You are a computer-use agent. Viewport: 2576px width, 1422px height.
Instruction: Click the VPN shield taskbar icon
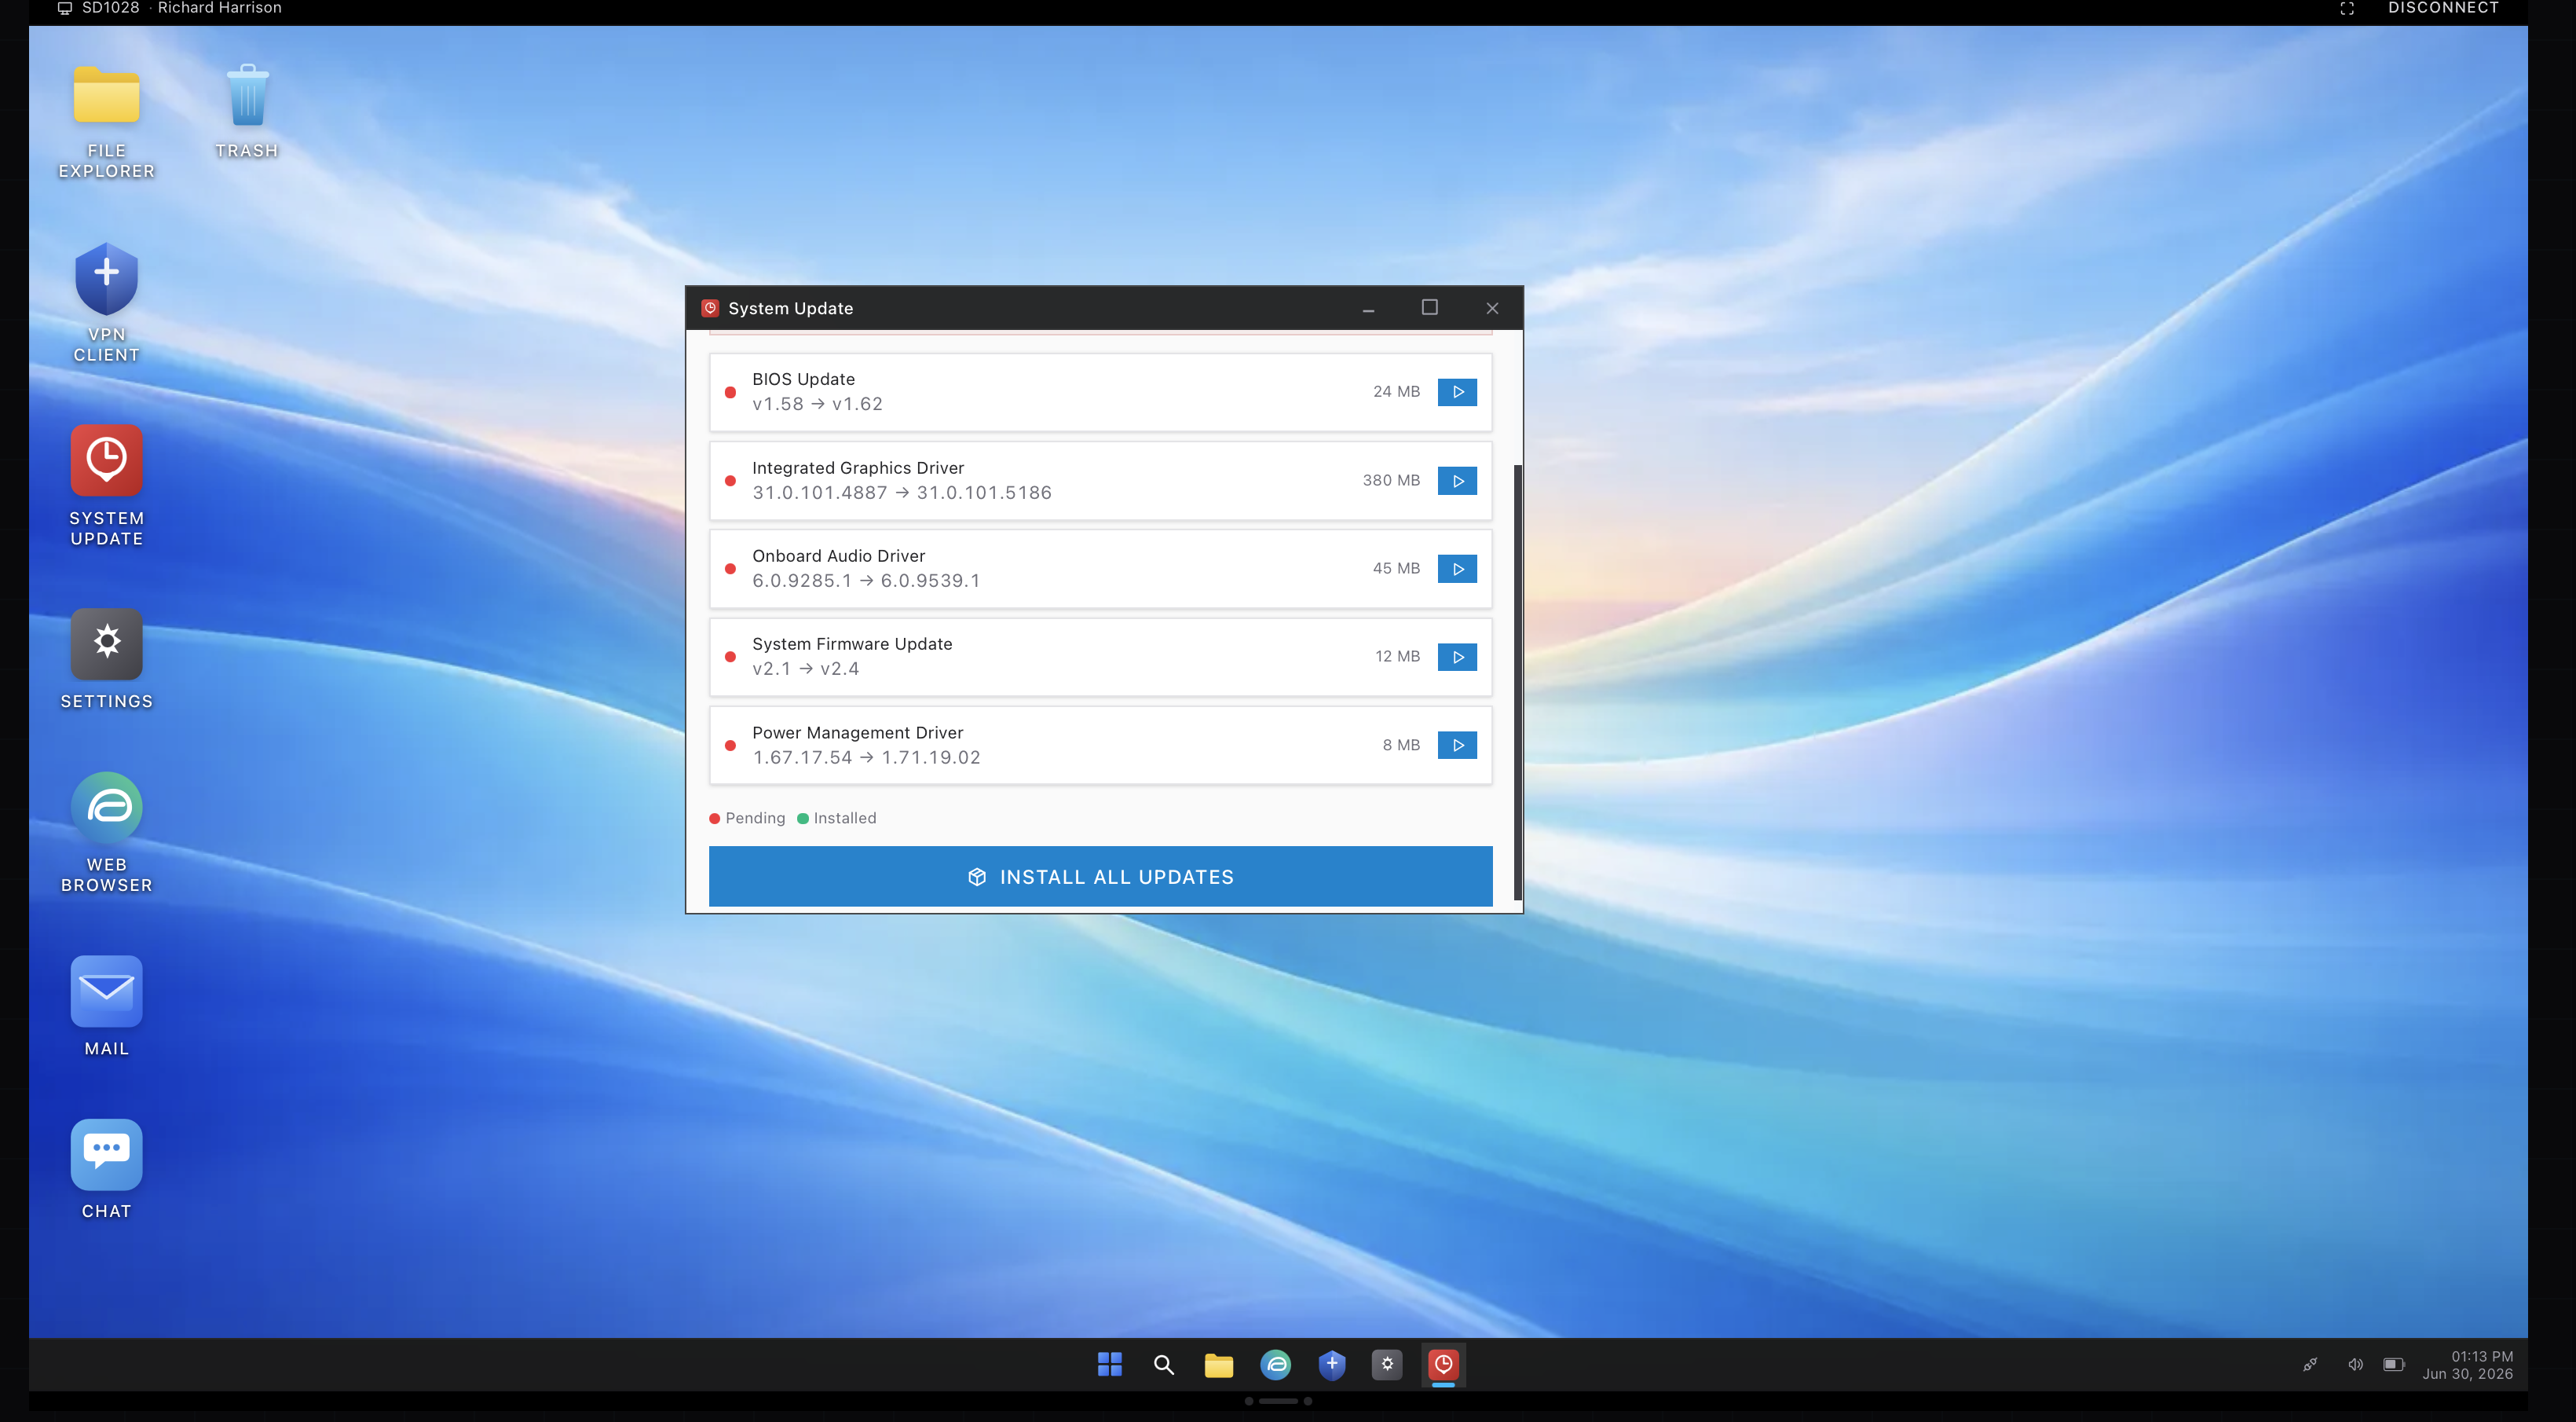coord(1332,1365)
